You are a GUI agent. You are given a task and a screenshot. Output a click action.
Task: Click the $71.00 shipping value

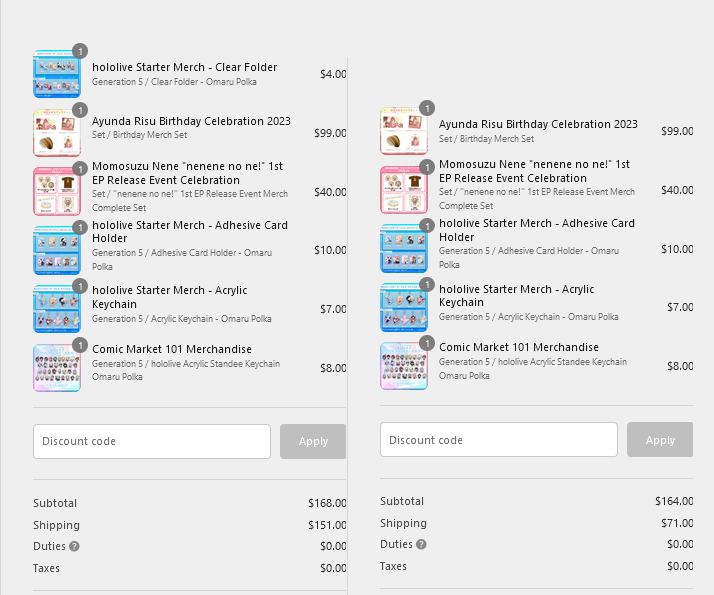click(677, 523)
